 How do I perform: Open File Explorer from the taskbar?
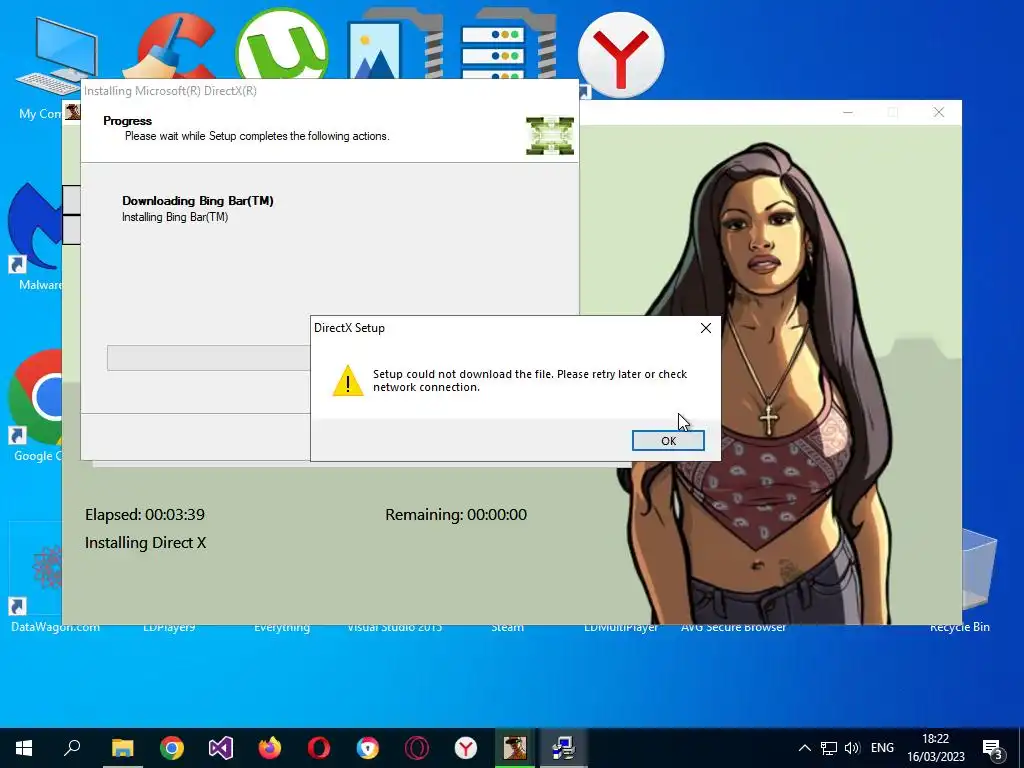122,748
